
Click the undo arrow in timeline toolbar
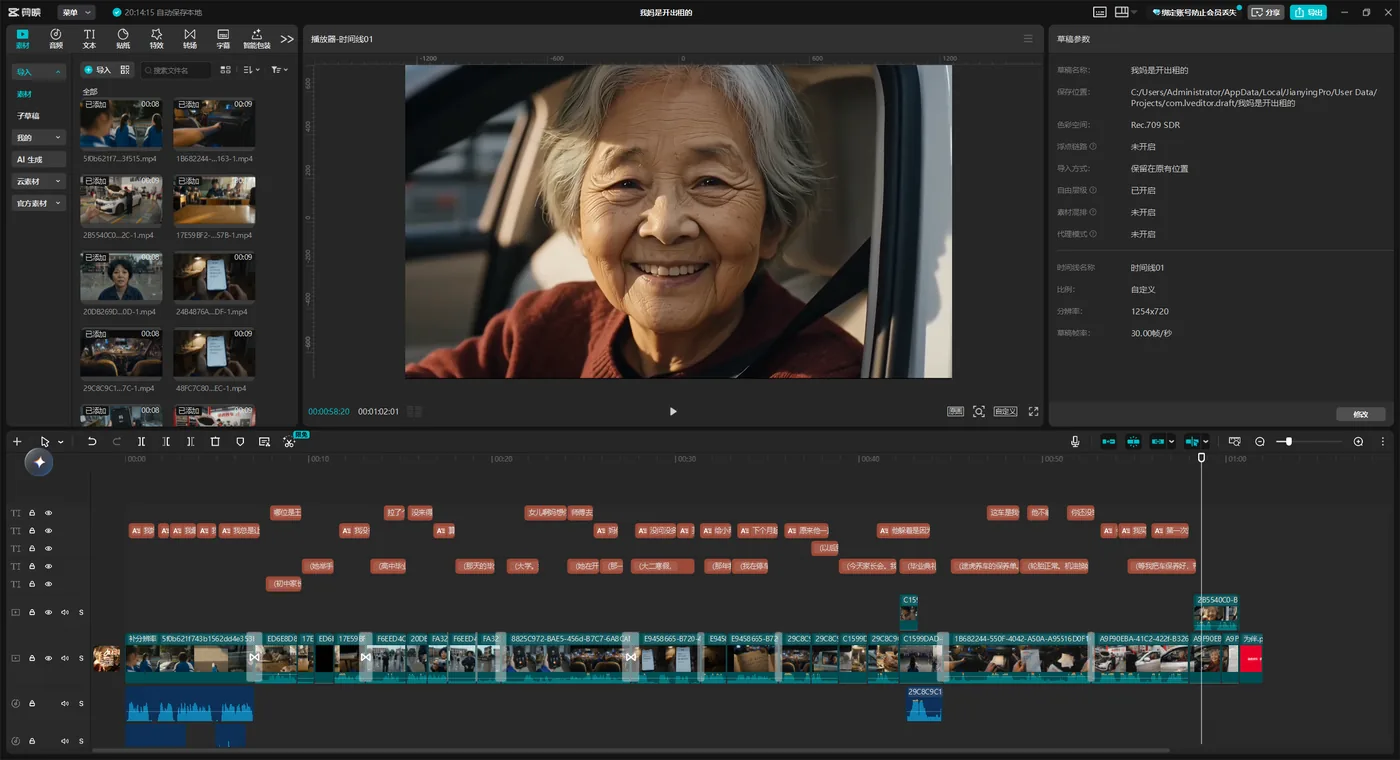click(x=92, y=441)
